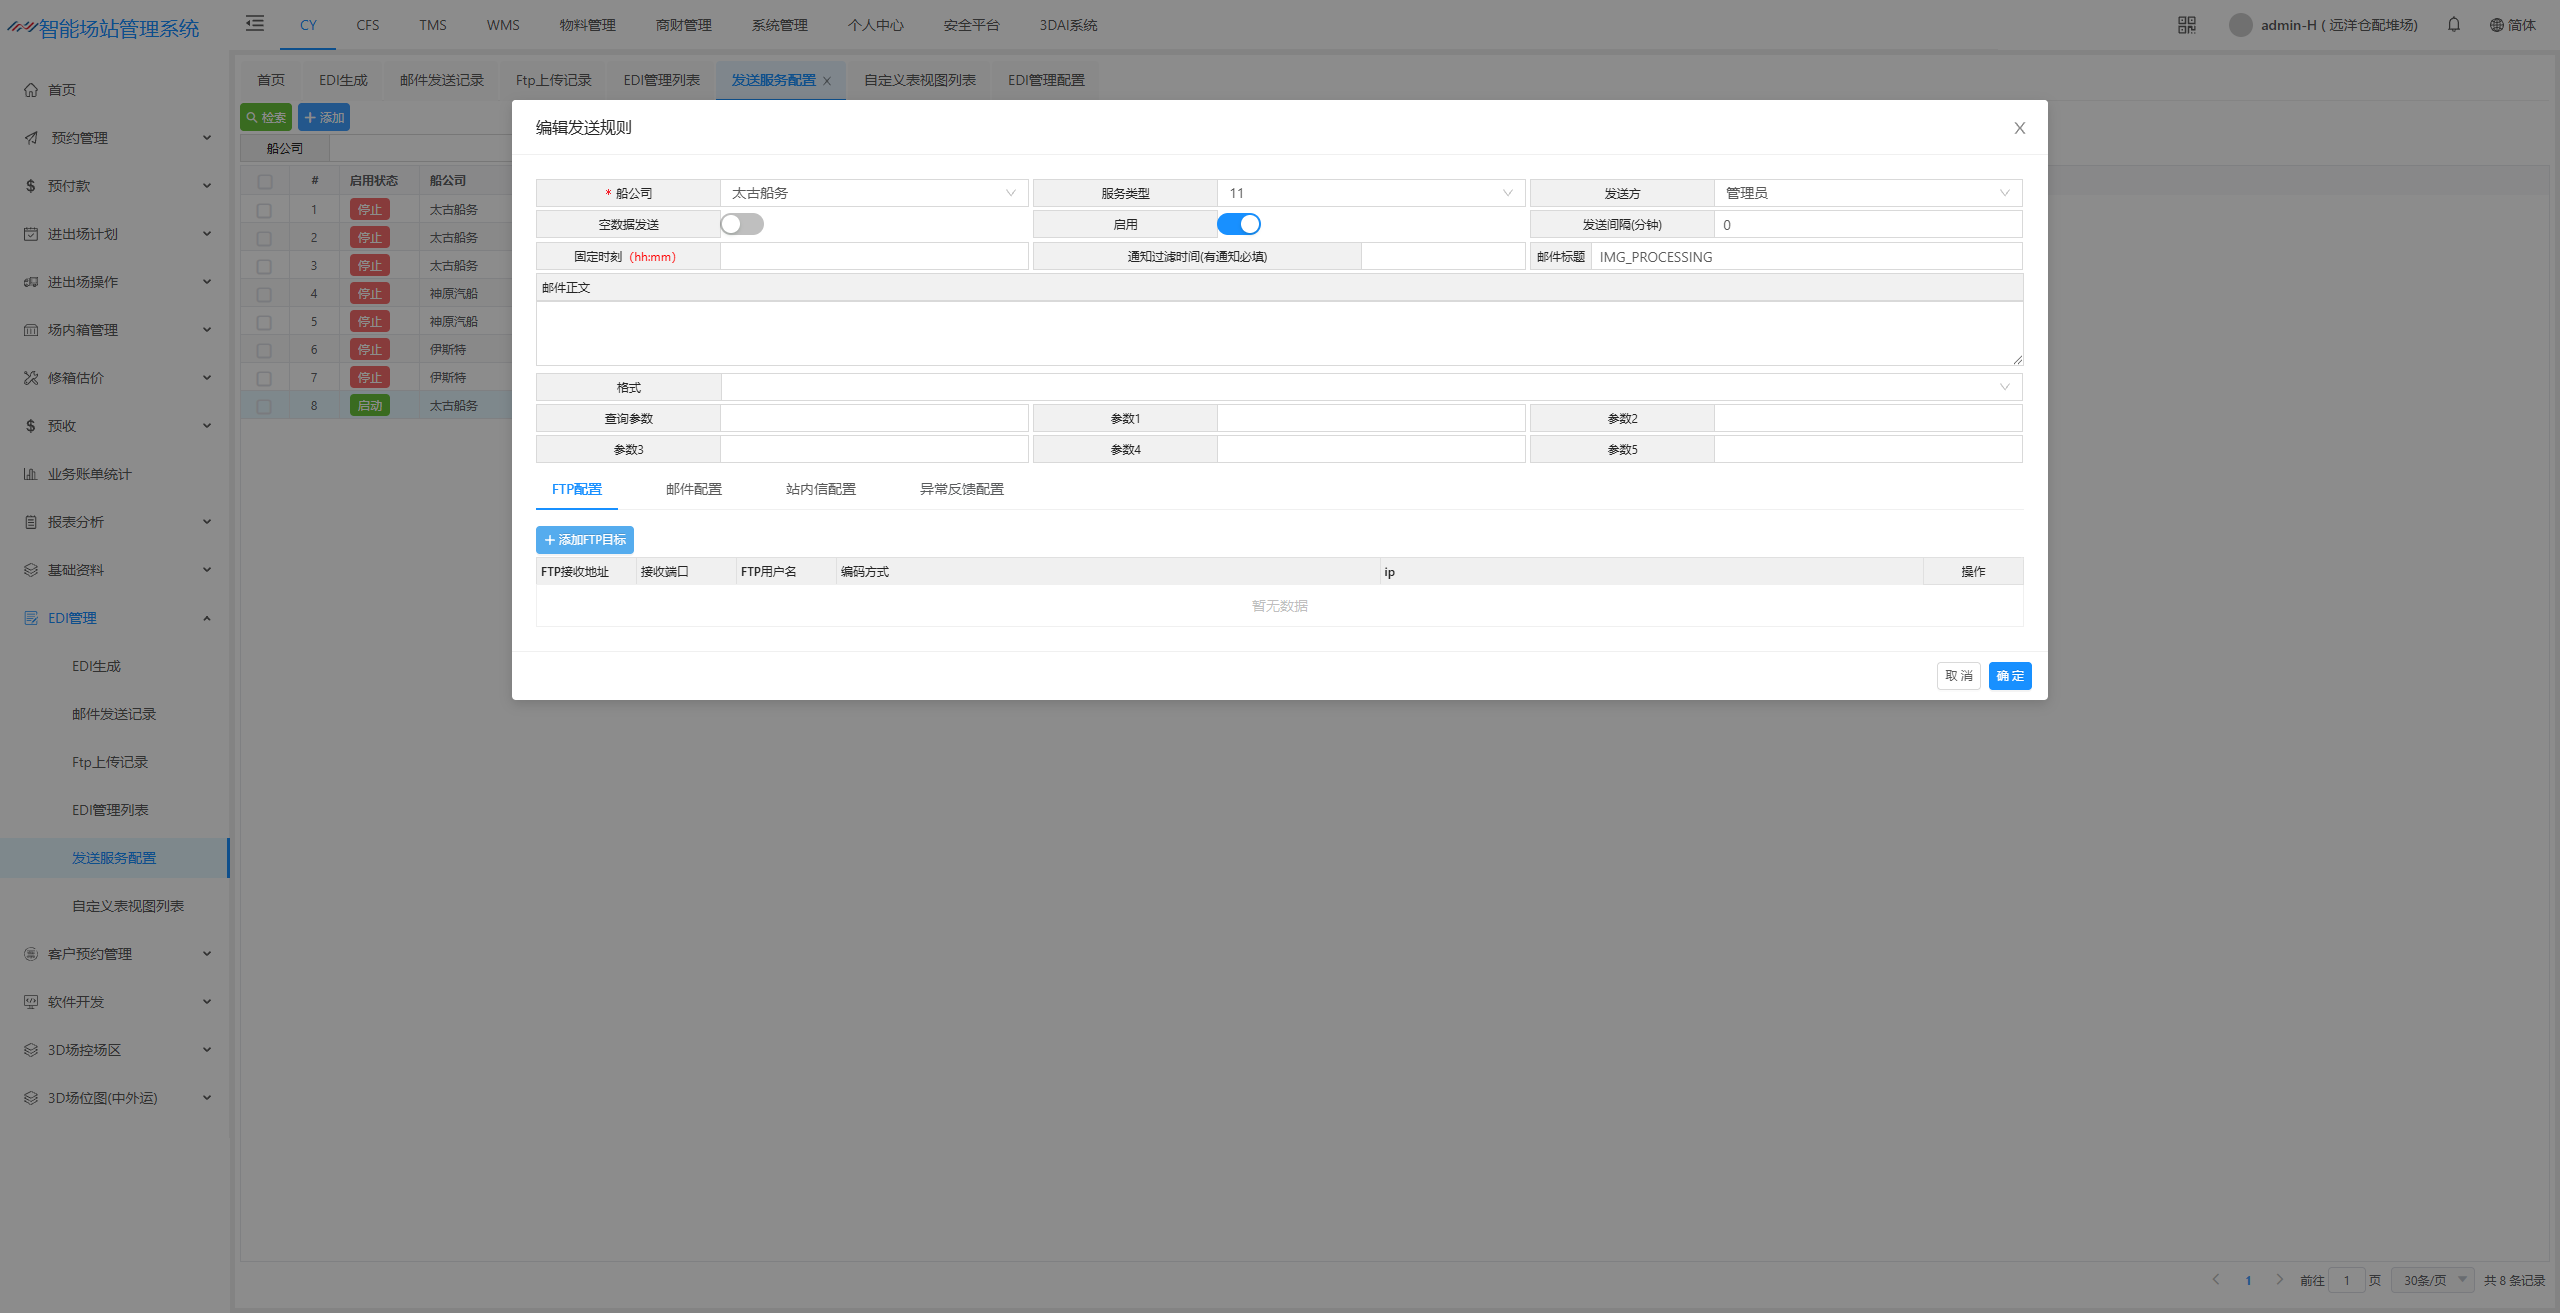Open the 服务类型 dropdown
2560x1313 pixels.
pos(1370,193)
